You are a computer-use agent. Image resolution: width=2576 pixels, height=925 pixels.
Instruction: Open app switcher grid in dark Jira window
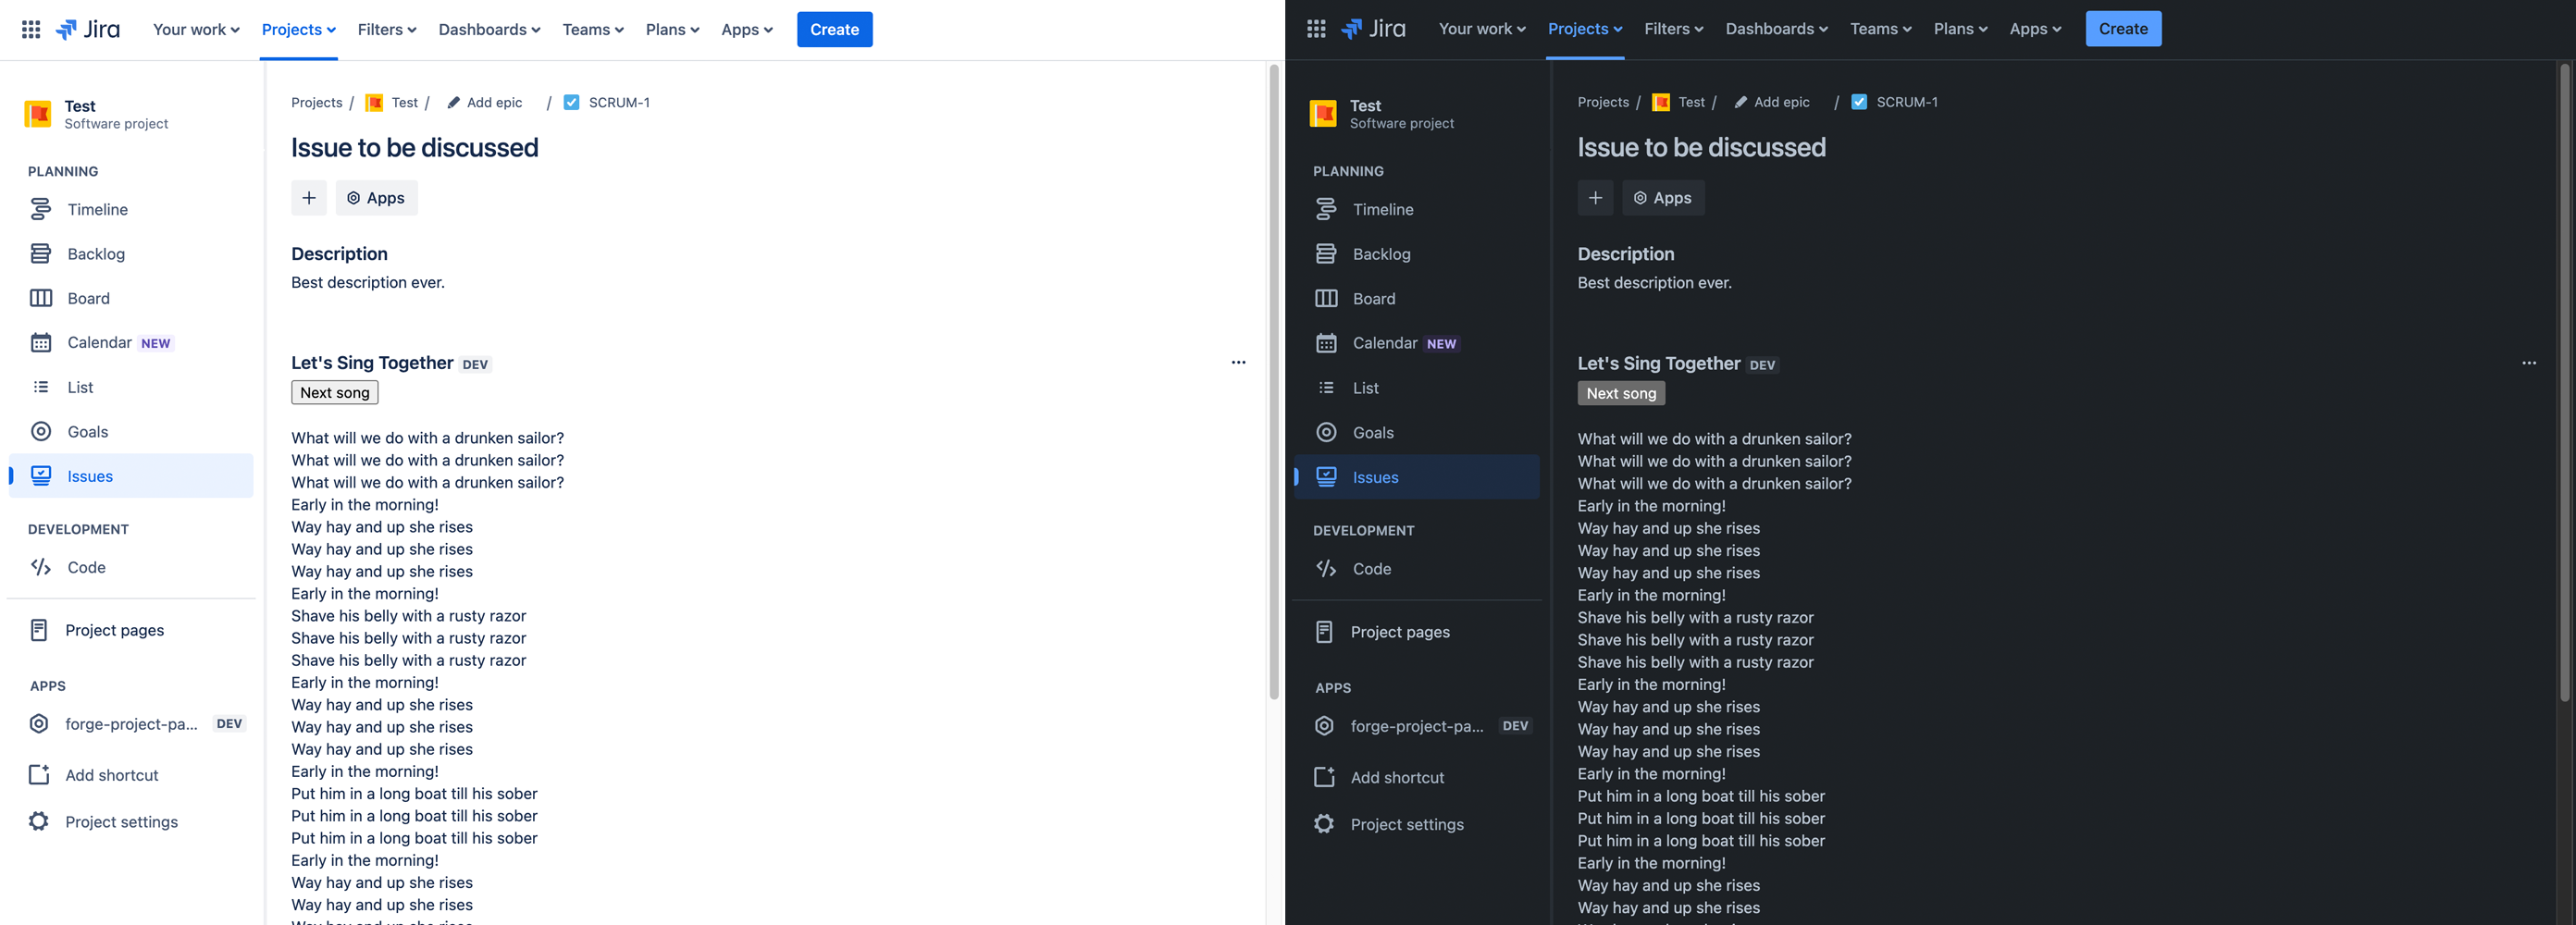pyautogui.click(x=1316, y=29)
